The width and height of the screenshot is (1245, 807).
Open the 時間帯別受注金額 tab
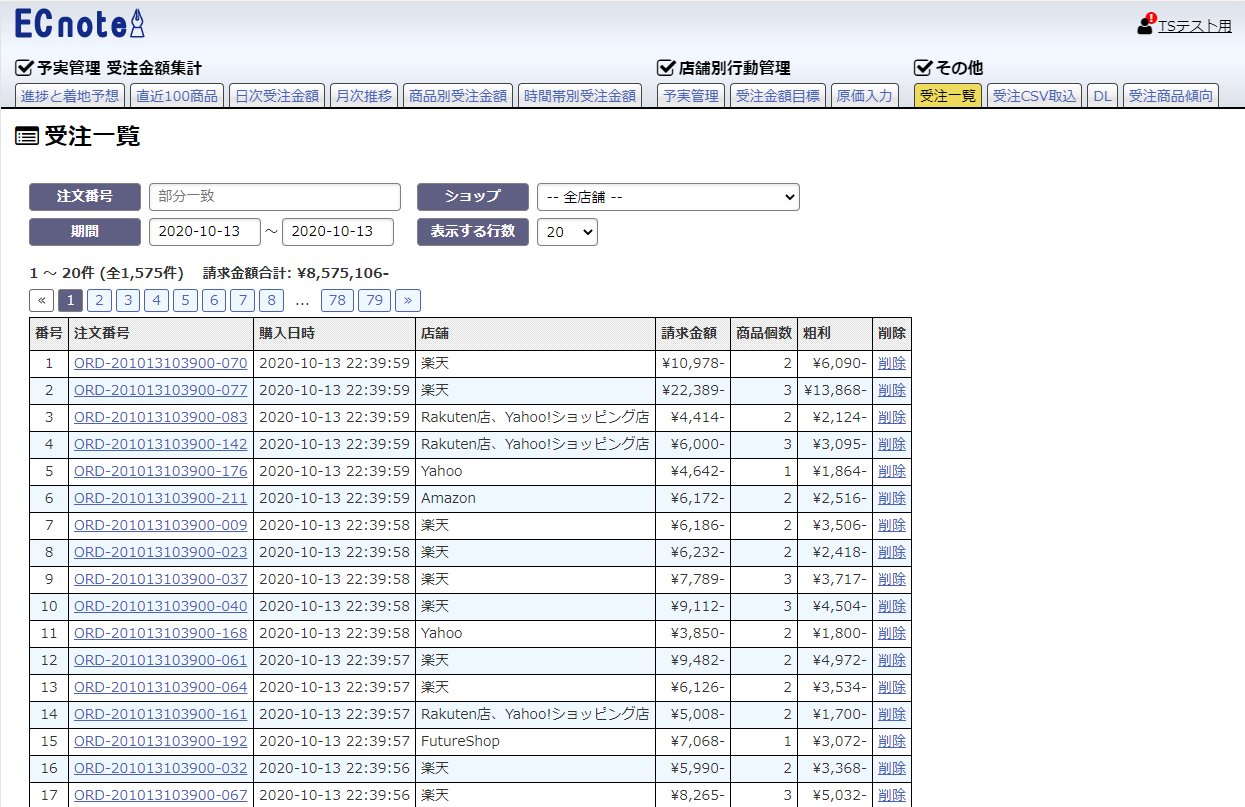580,96
